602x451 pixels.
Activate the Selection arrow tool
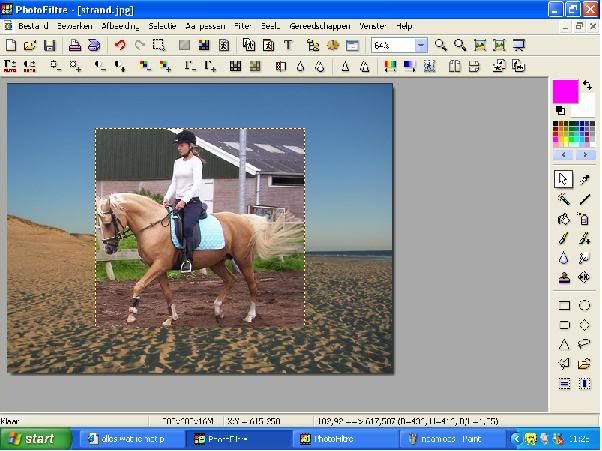(x=563, y=179)
